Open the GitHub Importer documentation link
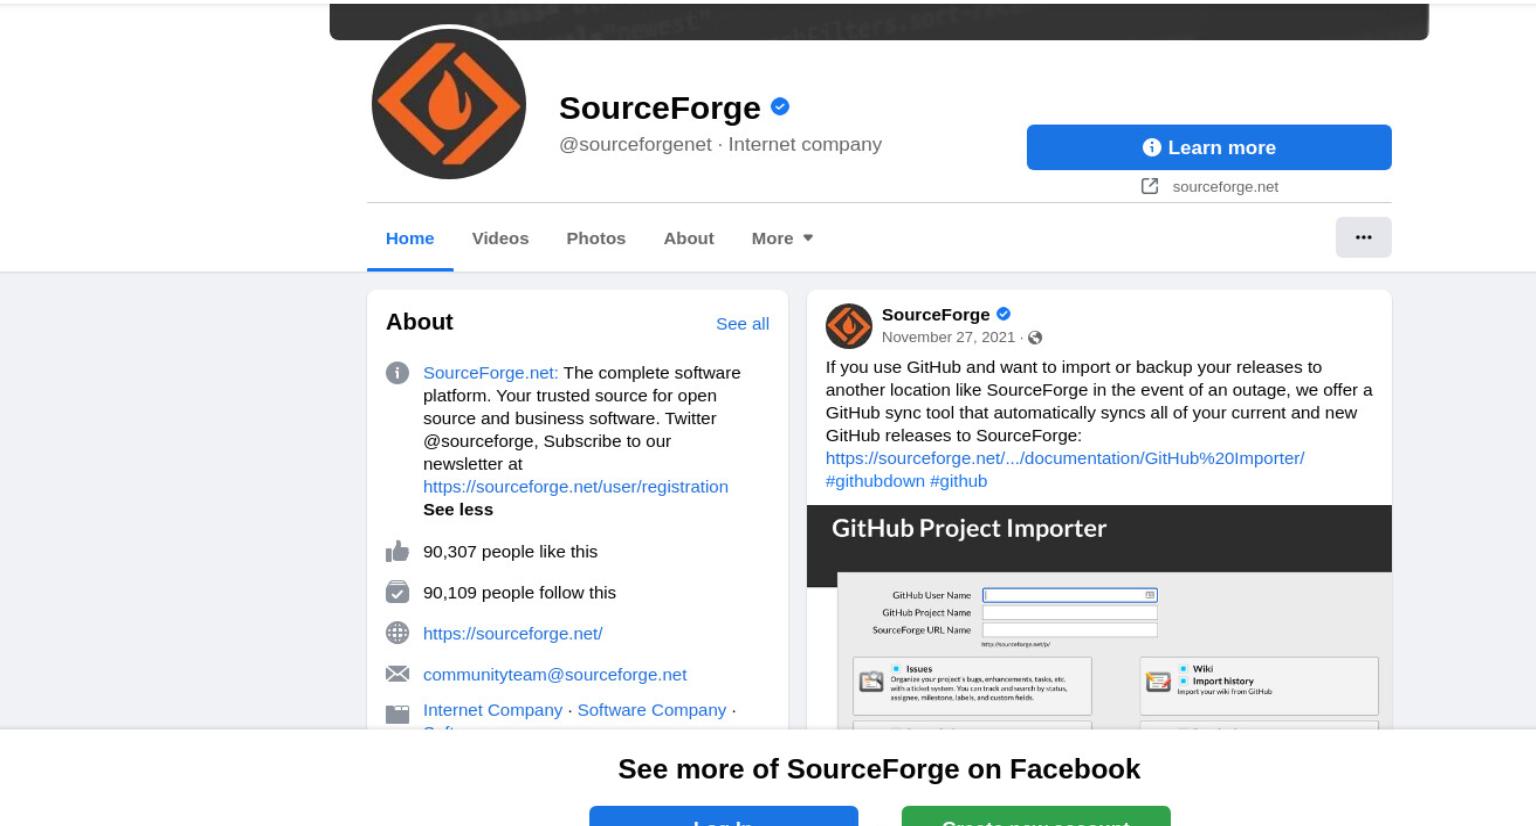 tap(1065, 458)
